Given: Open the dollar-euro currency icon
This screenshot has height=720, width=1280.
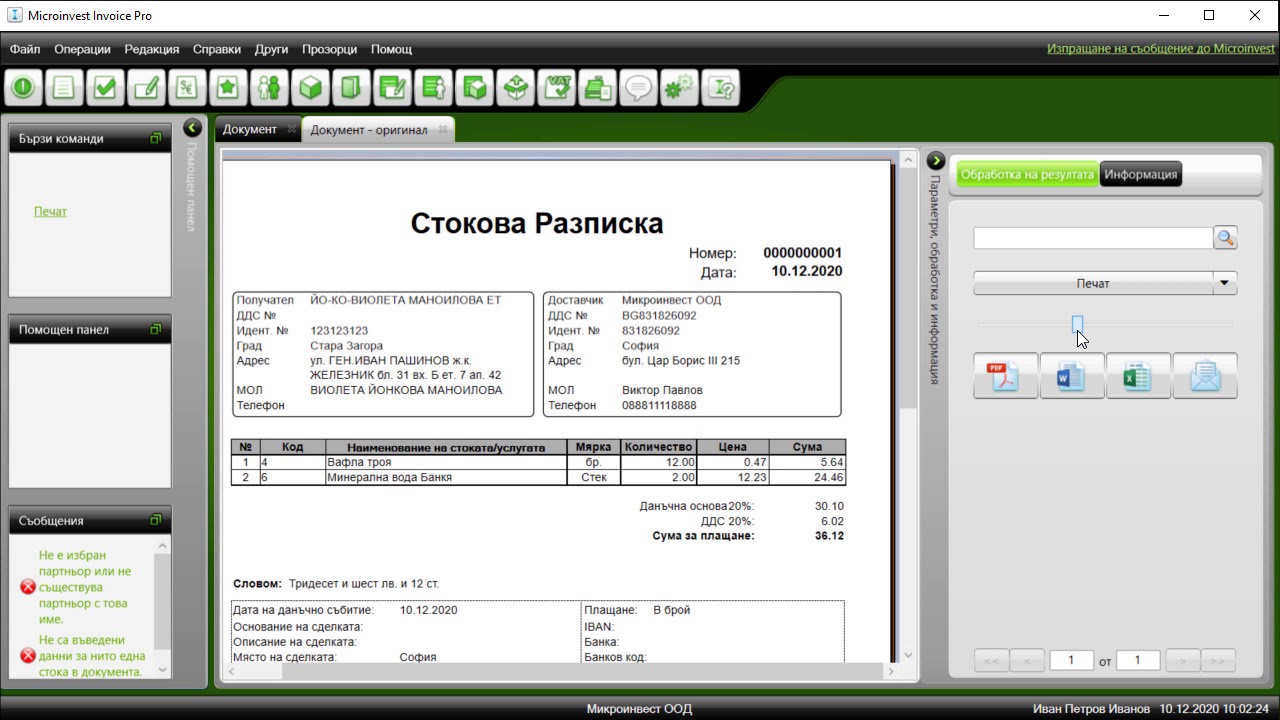Looking at the screenshot, I should coord(187,88).
